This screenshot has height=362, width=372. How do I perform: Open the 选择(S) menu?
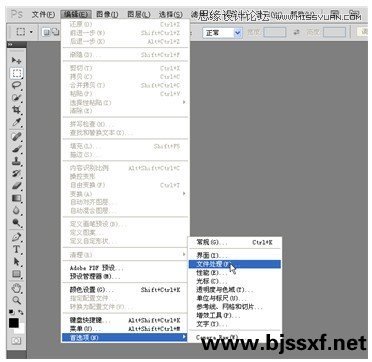pyautogui.click(x=171, y=15)
